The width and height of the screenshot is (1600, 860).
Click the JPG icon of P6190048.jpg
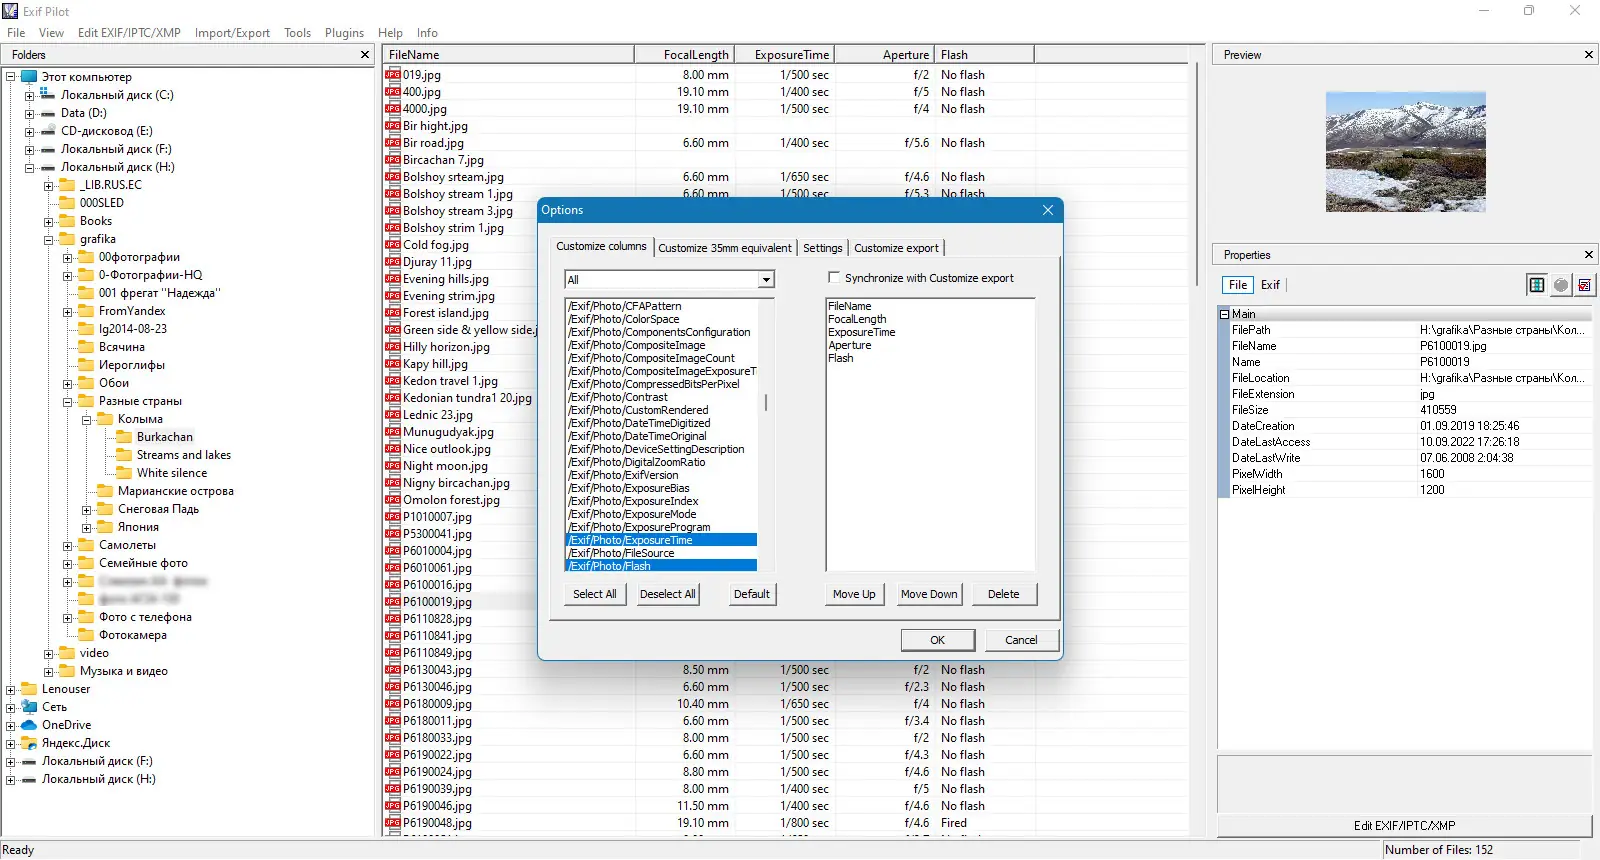[x=393, y=823]
